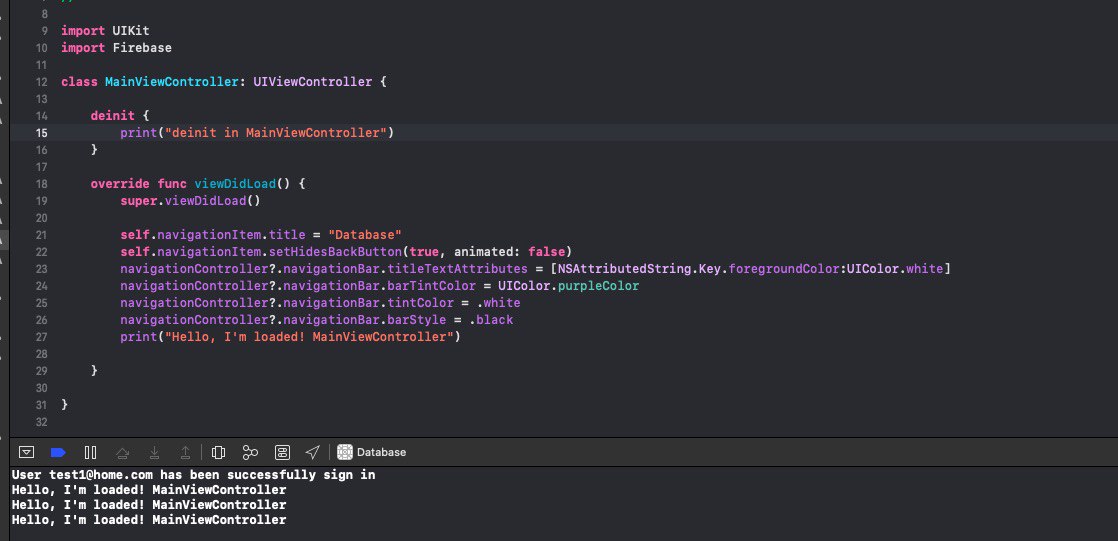Click 'import Firebase' line
The height and width of the screenshot is (541, 1118).
pyautogui.click(x=116, y=48)
